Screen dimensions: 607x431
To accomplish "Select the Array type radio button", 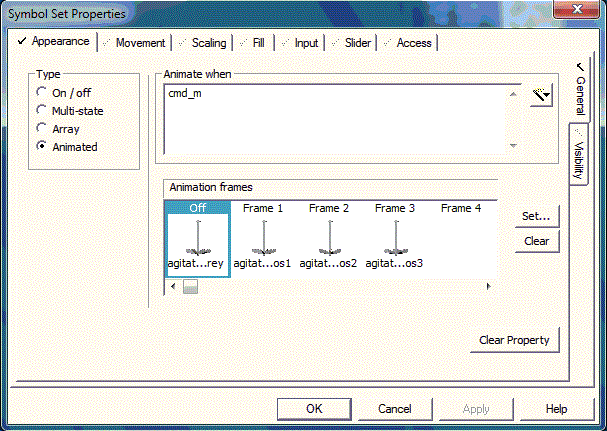I will pyautogui.click(x=42, y=128).
